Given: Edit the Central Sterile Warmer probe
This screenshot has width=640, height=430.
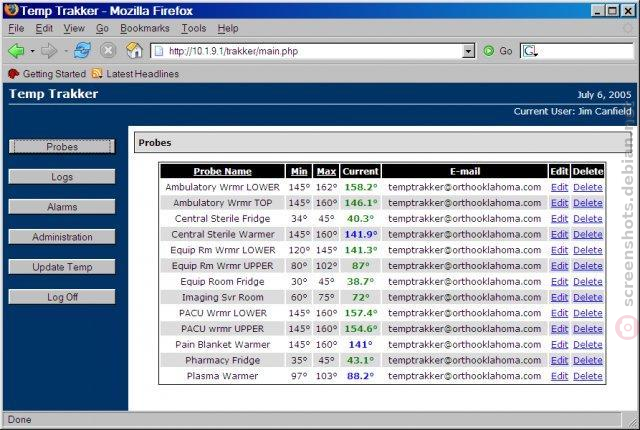Looking at the screenshot, I should (559, 234).
